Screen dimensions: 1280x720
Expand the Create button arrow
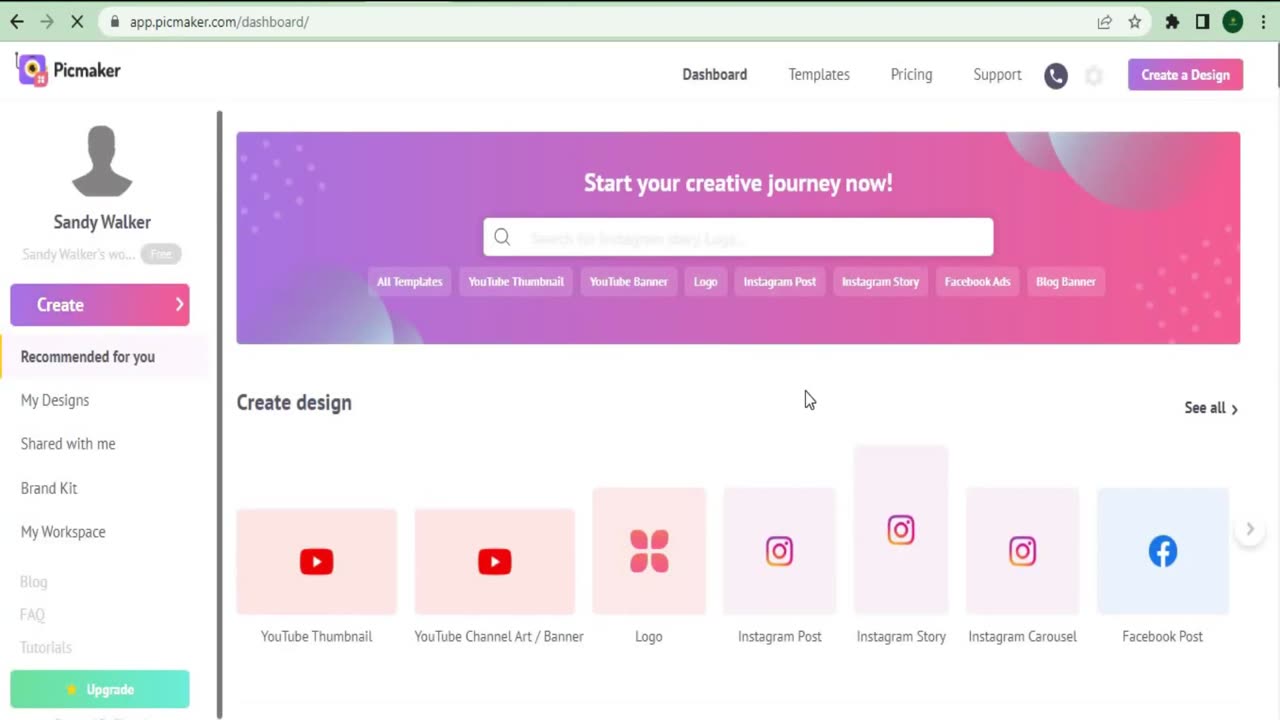pyautogui.click(x=180, y=305)
